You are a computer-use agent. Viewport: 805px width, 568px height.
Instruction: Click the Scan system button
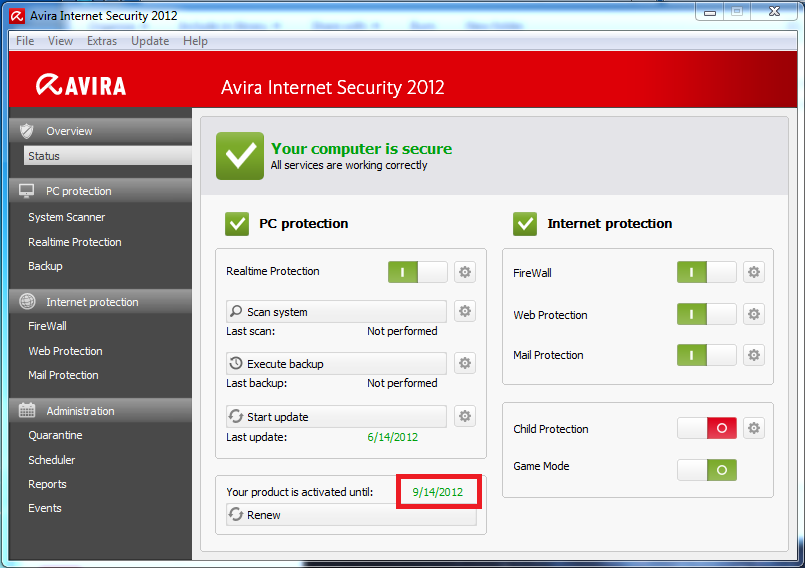pos(336,312)
